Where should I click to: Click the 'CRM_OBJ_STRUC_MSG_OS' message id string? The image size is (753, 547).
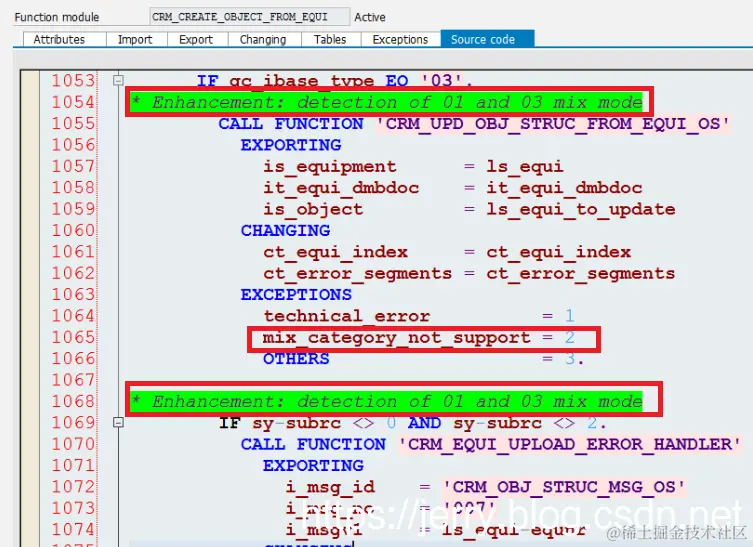[564, 487]
